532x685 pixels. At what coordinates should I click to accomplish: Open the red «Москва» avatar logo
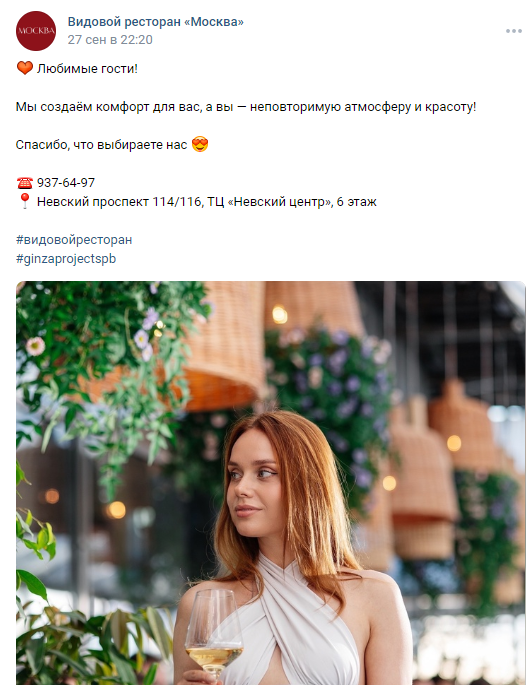(x=36, y=31)
